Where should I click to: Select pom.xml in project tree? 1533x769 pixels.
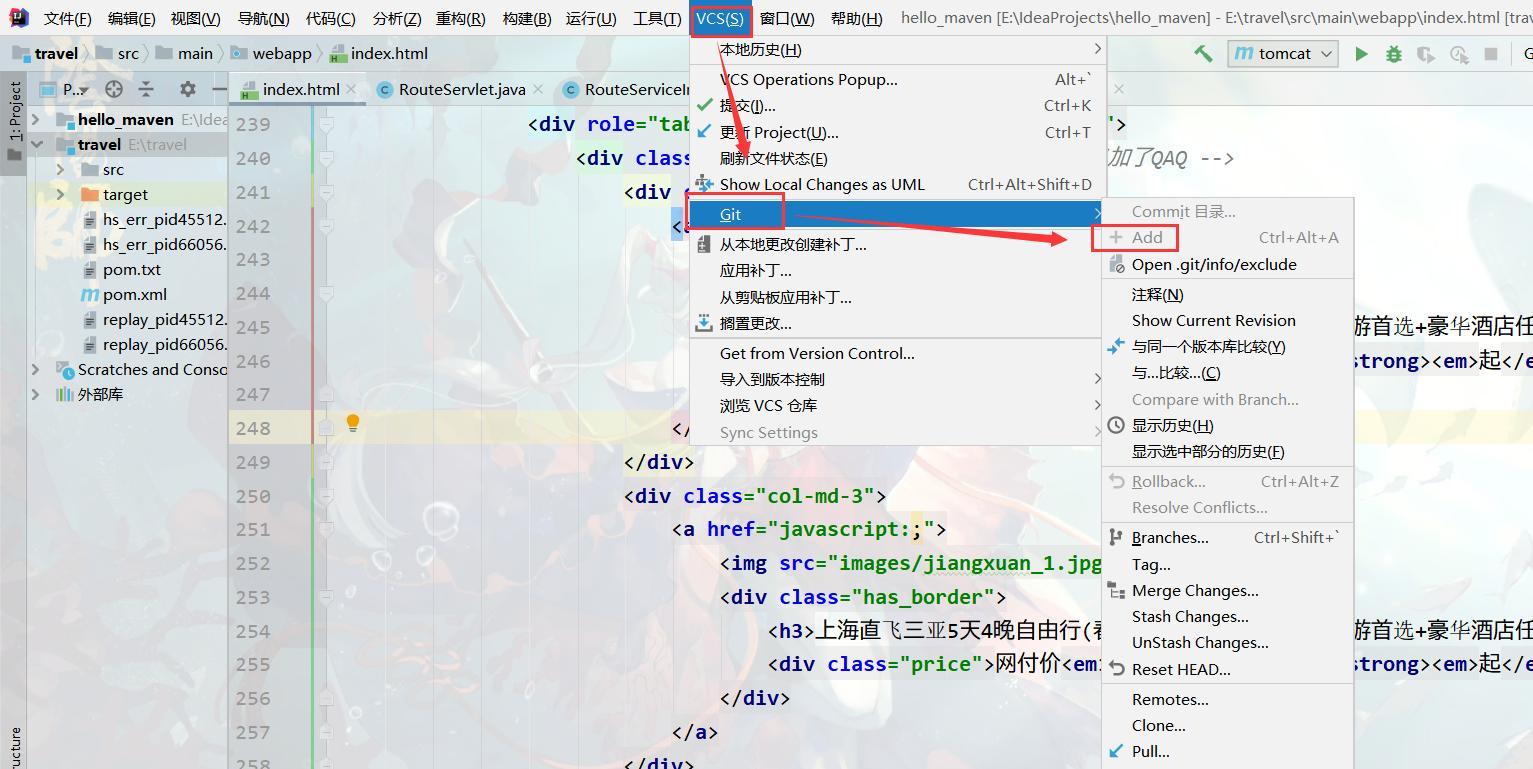(x=134, y=295)
